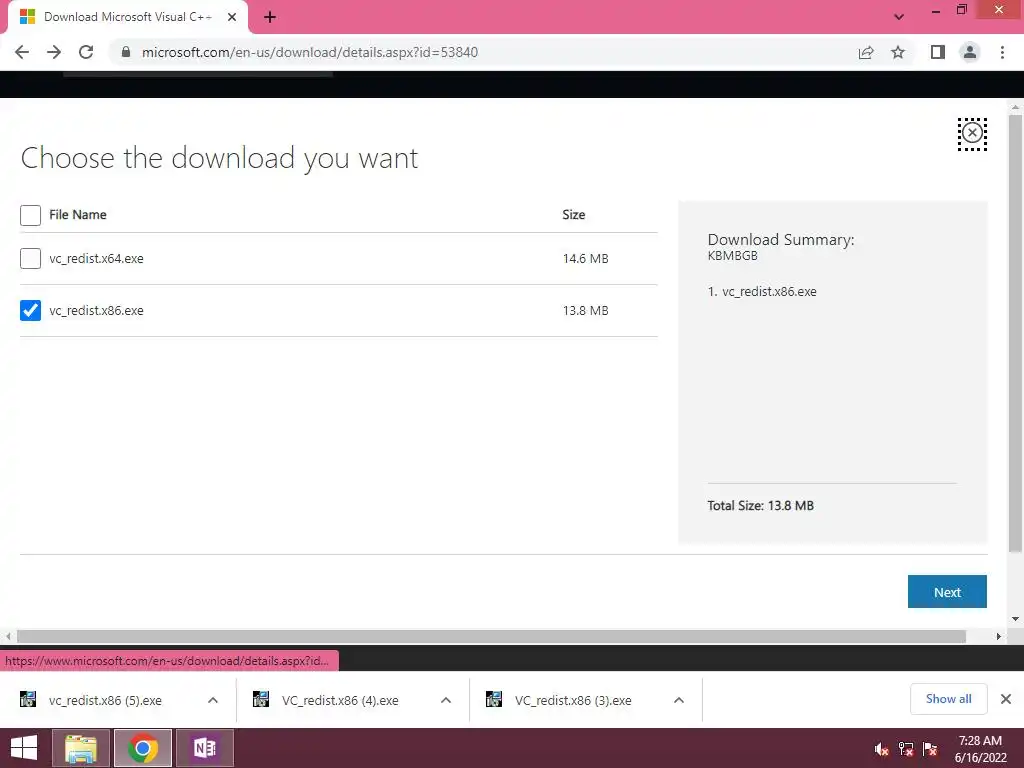Click the address bar URL
This screenshot has width=1024, height=768.
point(310,52)
